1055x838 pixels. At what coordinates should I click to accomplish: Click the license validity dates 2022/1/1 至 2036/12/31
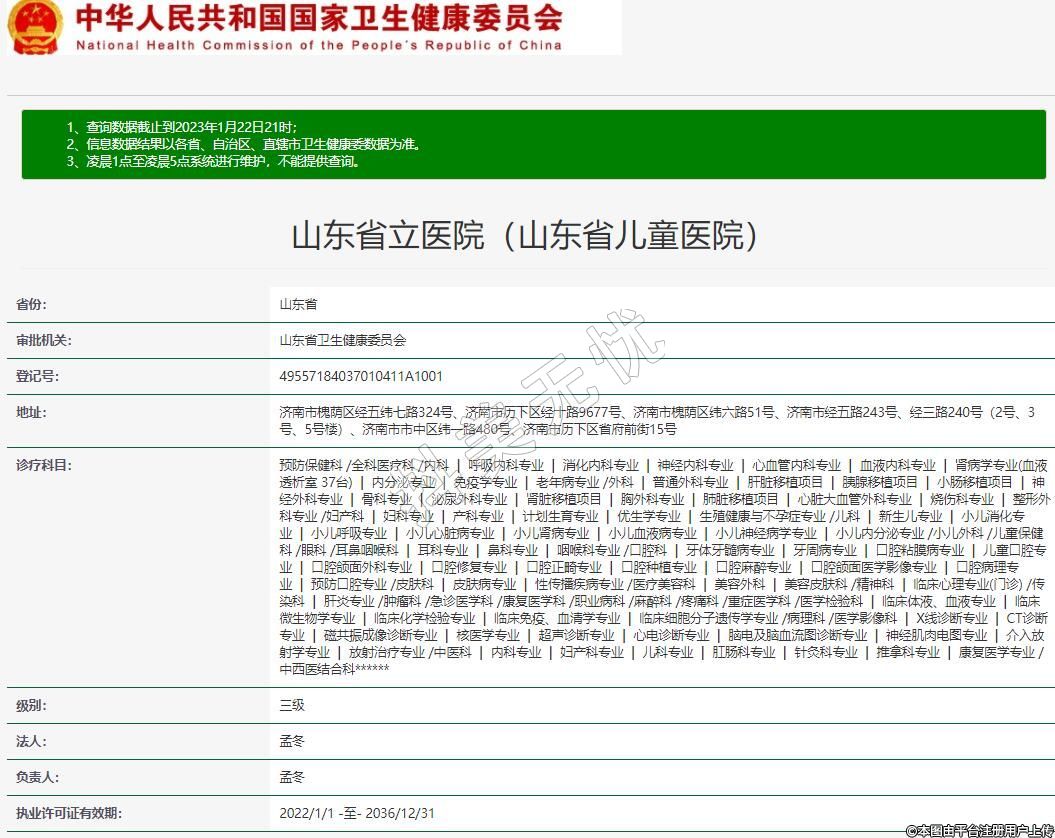click(357, 813)
